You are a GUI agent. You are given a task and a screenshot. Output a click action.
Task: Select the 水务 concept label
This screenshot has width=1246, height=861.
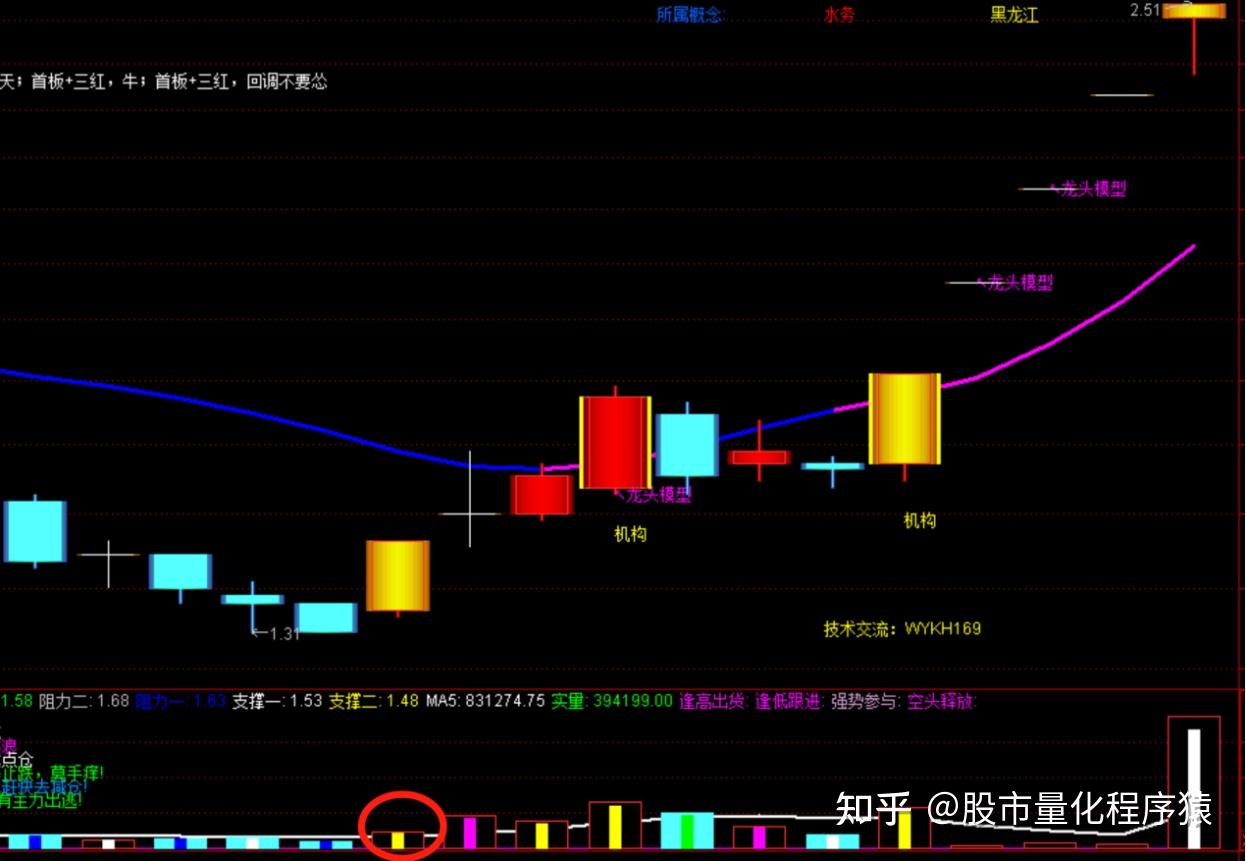tap(838, 16)
